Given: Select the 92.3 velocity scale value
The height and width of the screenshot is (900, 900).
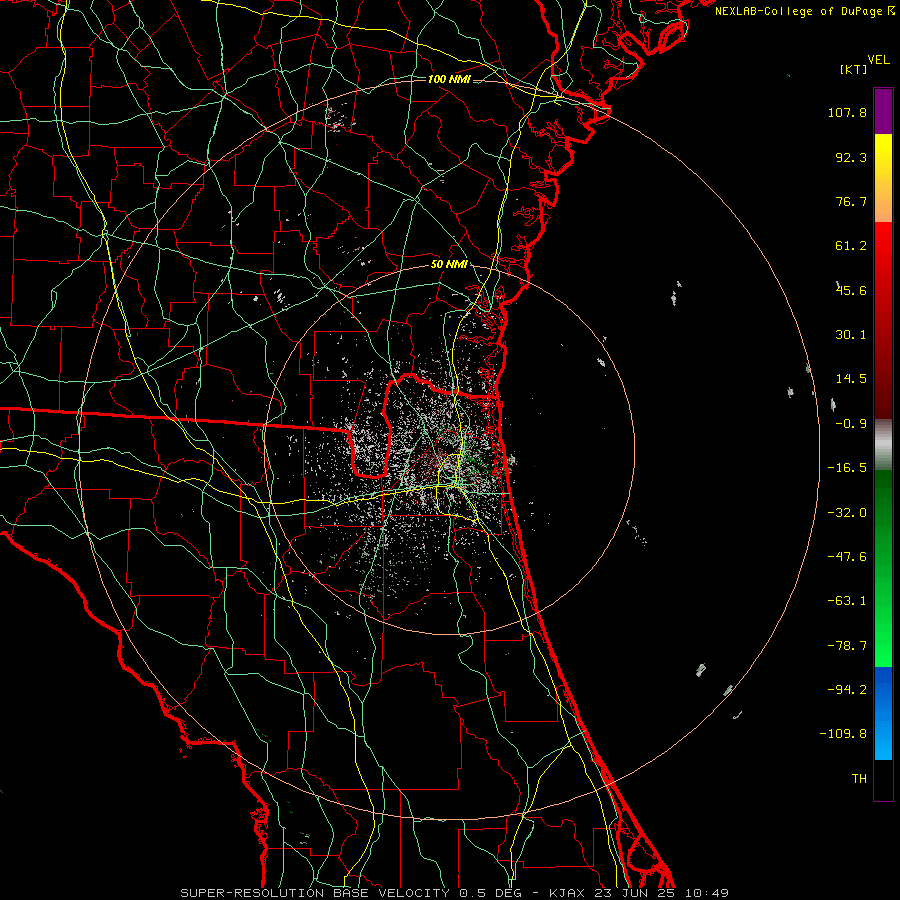Looking at the screenshot, I should click(851, 157).
